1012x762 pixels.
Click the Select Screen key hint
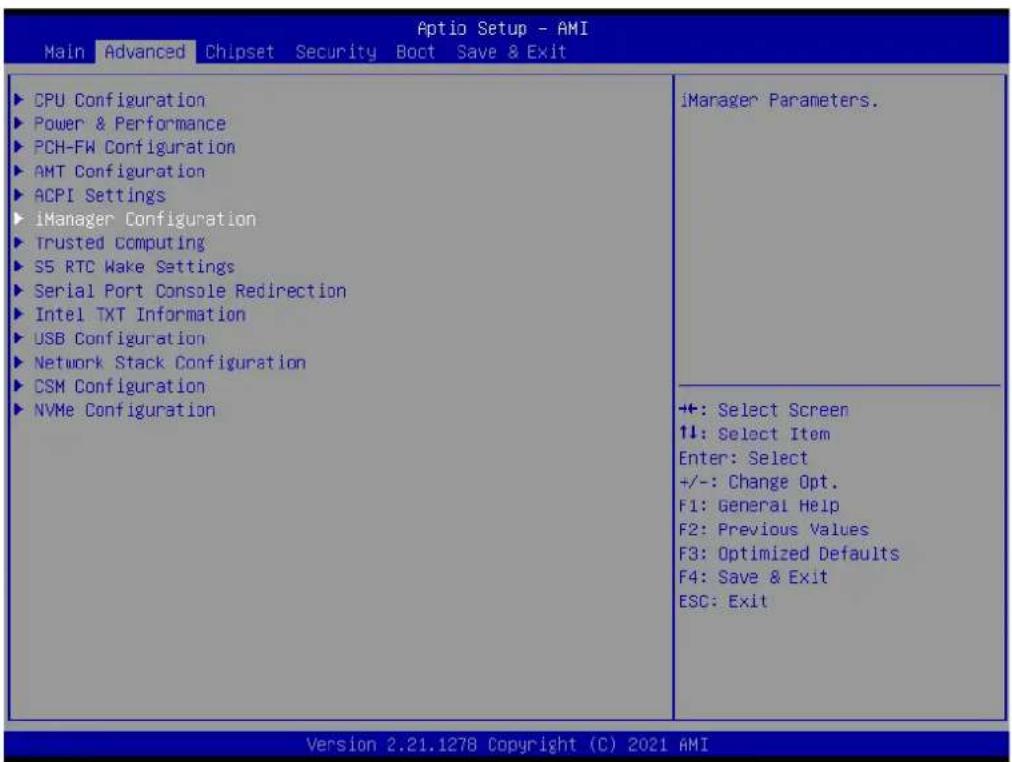pos(764,410)
